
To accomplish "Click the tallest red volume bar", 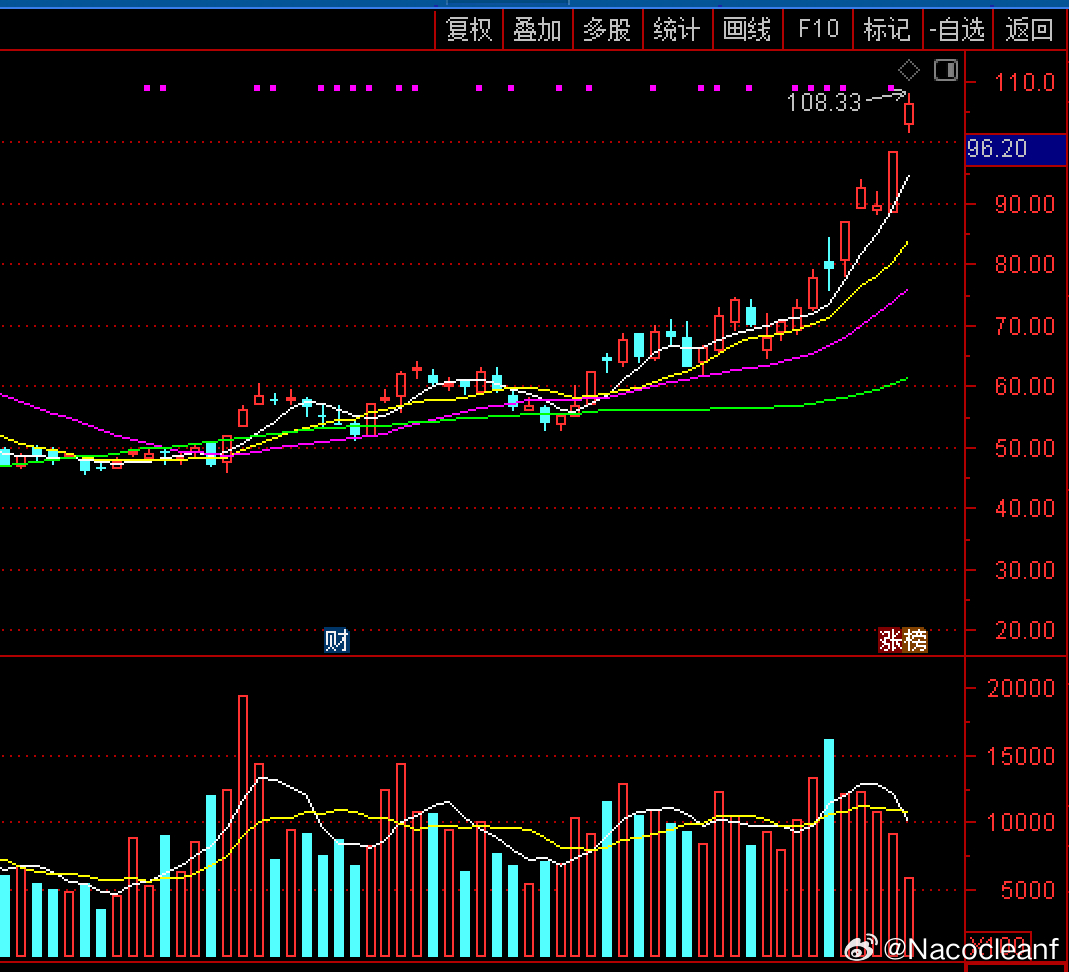I will tap(243, 826).
